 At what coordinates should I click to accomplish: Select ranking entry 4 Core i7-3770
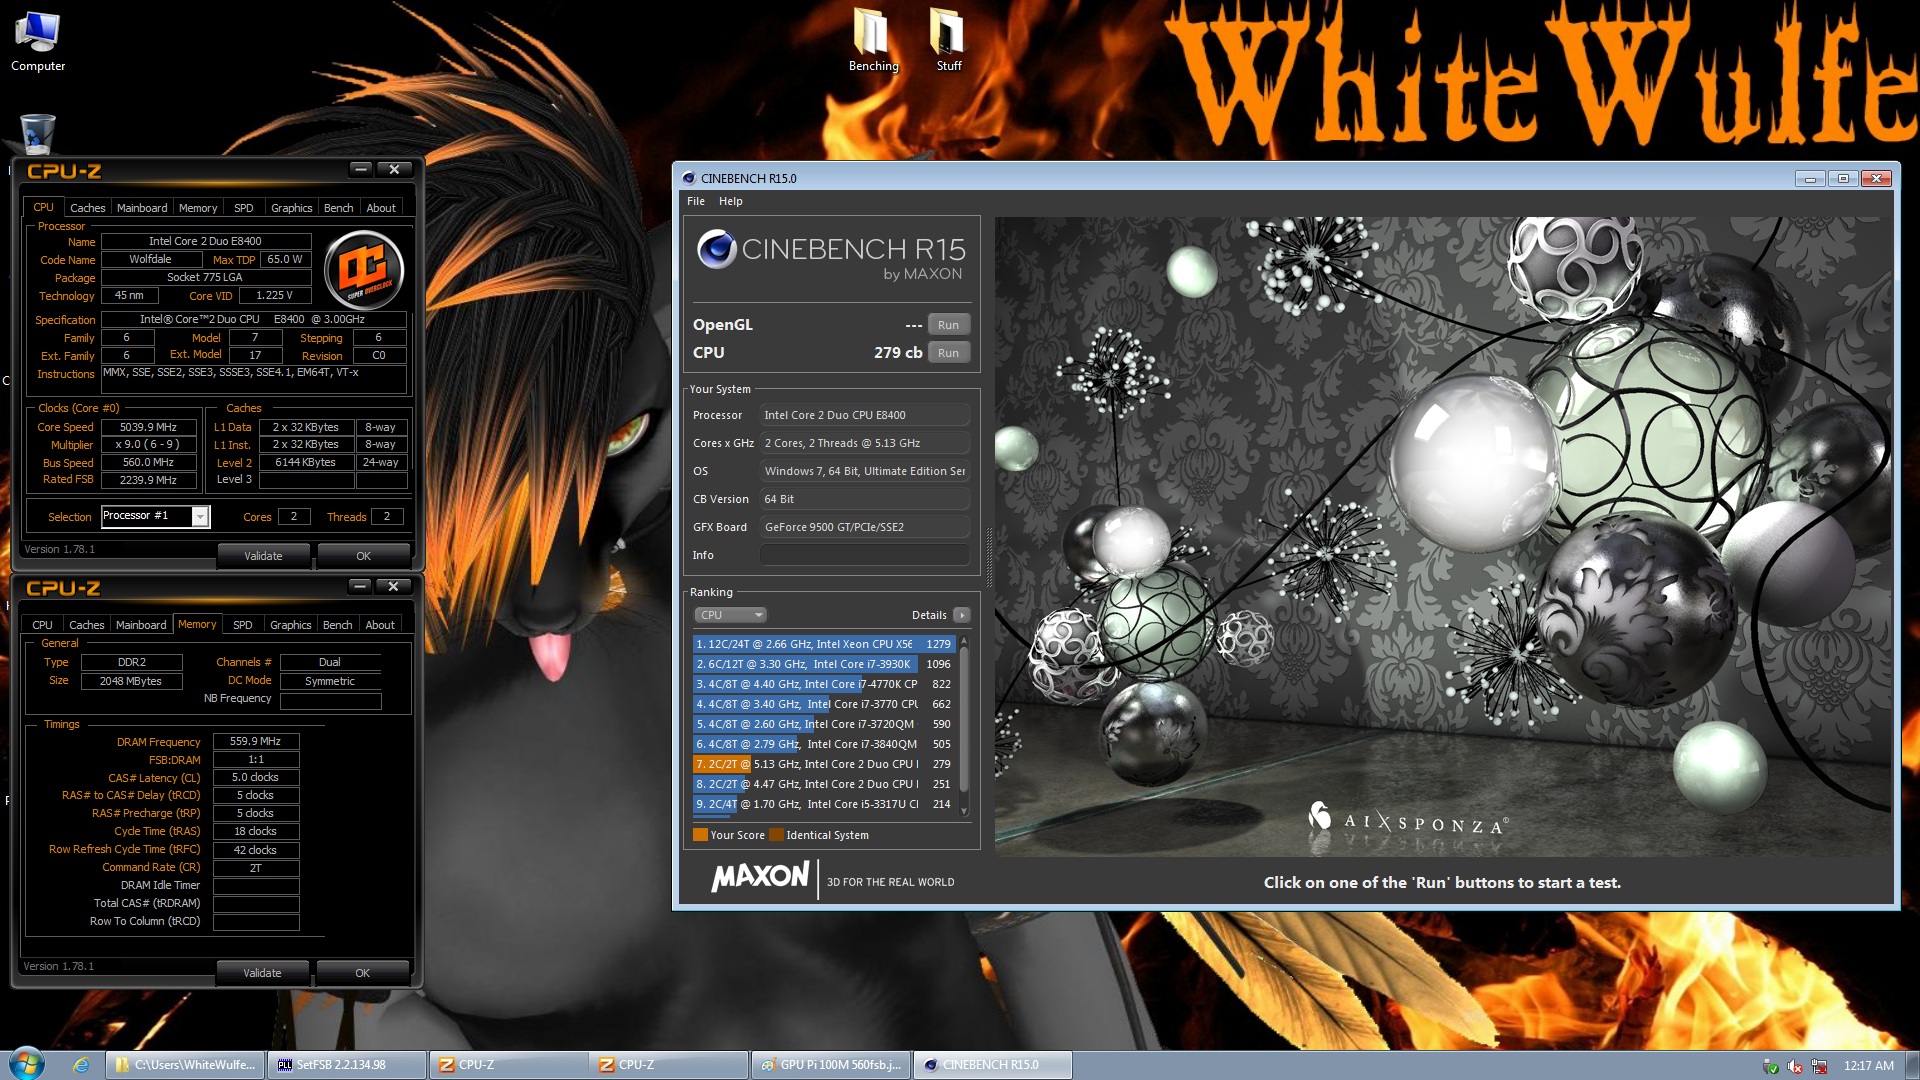click(x=824, y=704)
